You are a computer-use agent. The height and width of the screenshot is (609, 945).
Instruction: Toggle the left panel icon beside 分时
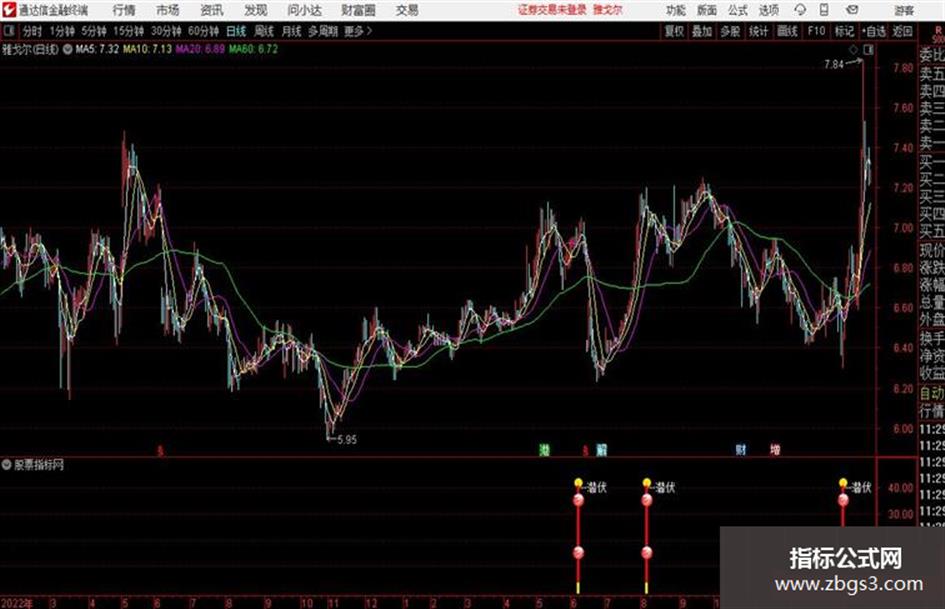(x=8, y=31)
